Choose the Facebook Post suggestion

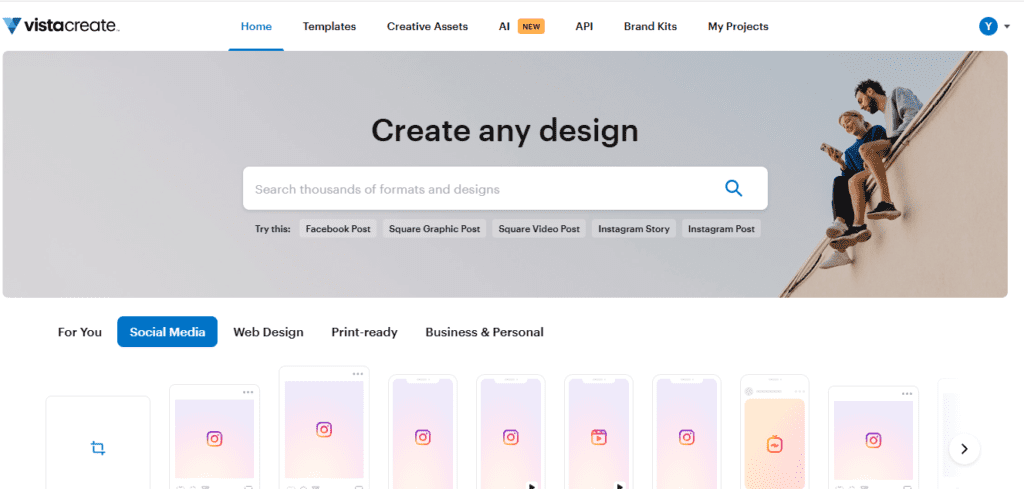coord(338,229)
